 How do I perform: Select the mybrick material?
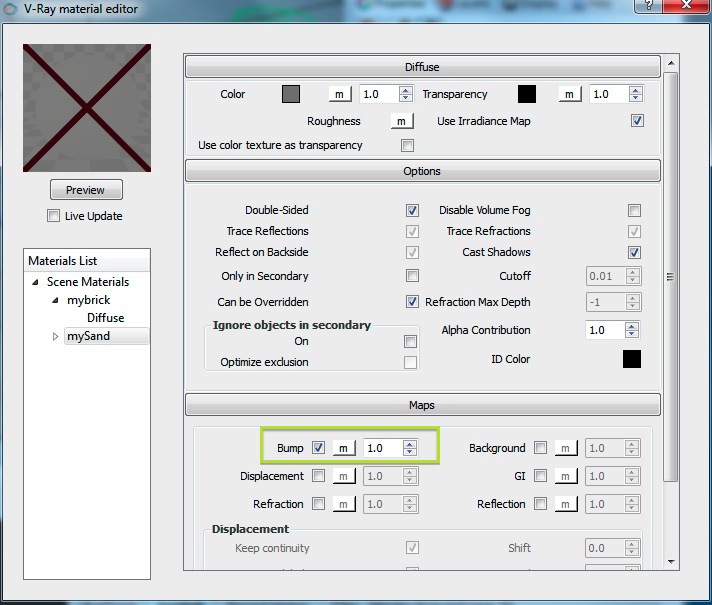click(89, 300)
